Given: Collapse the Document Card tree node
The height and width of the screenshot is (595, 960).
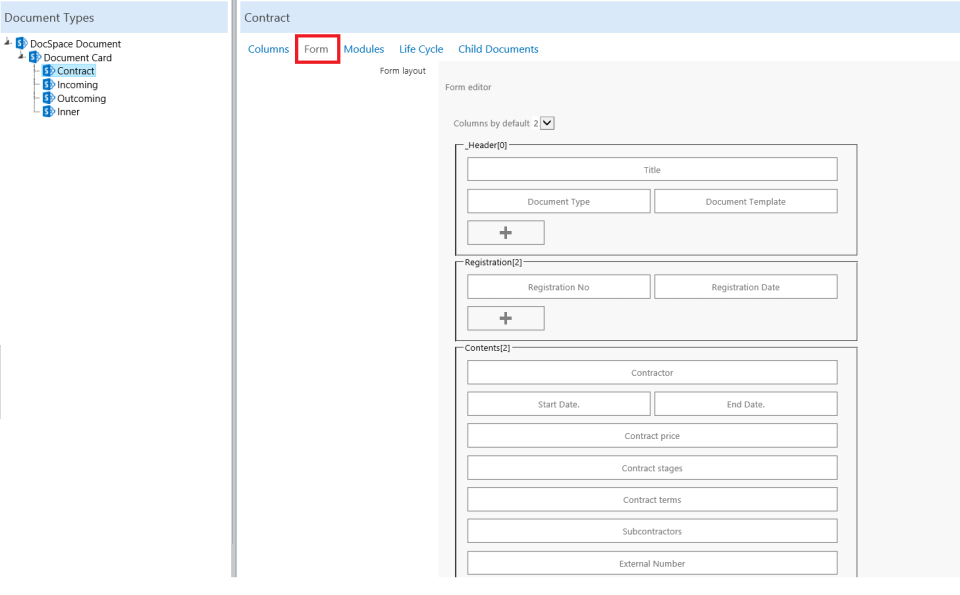Looking at the screenshot, I should (x=22, y=57).
